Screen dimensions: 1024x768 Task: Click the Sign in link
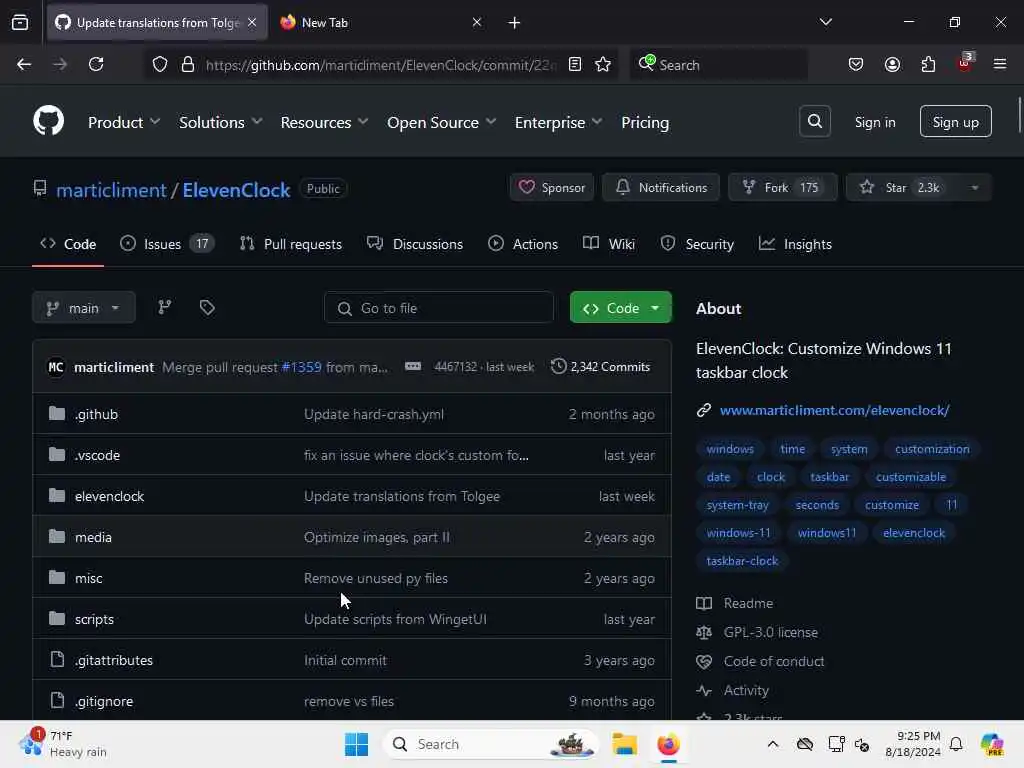click(875, 122)
